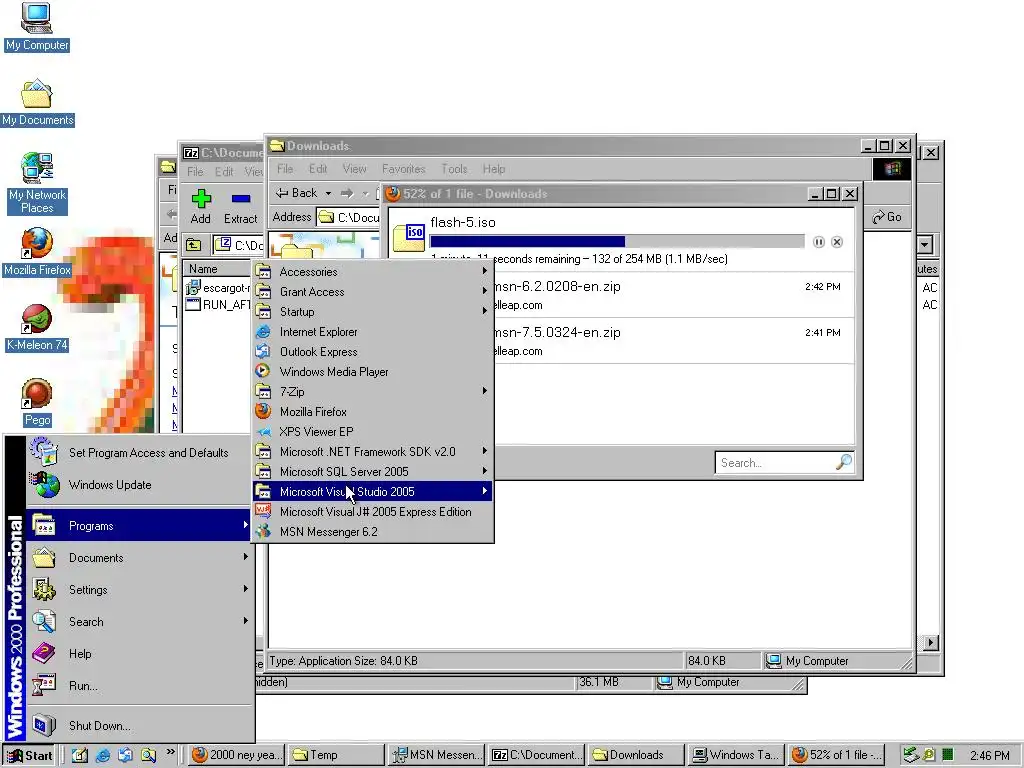Image resolution: width=1024 pixels, height=768 pixels.
Task: Expand the Documents submenu arrow
Action: 246,557
